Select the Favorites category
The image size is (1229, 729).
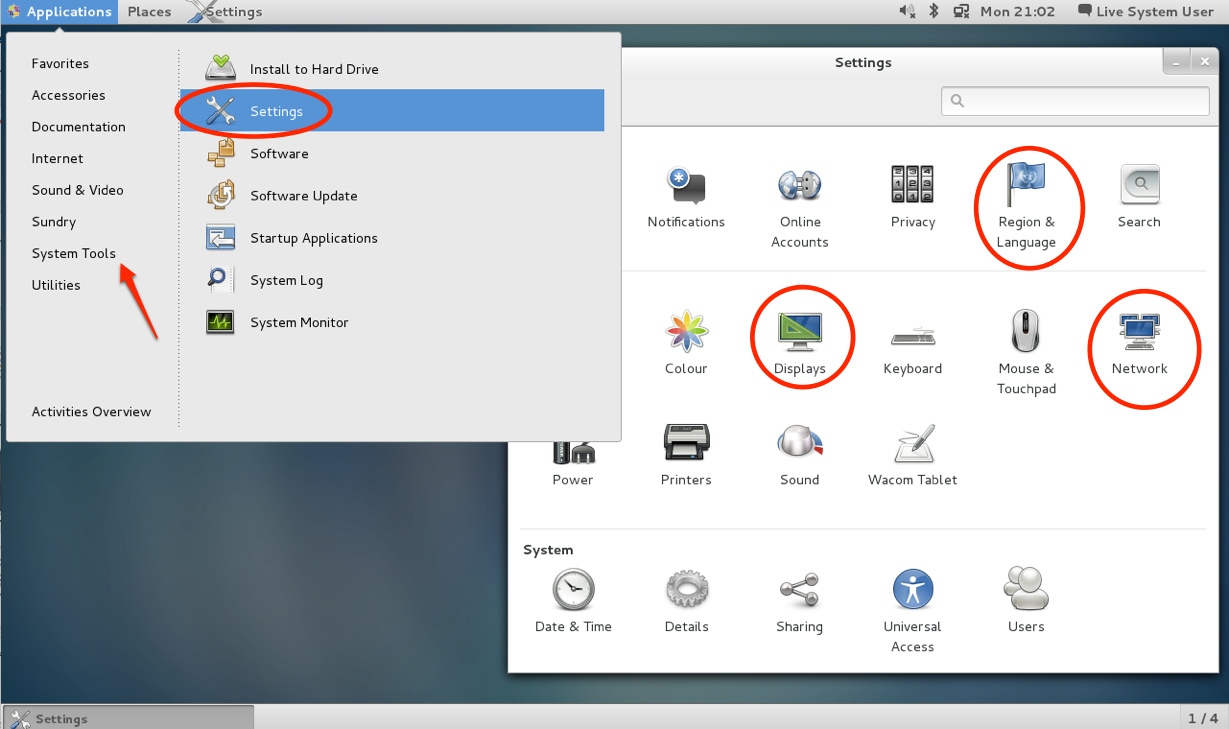pos(60,63)
